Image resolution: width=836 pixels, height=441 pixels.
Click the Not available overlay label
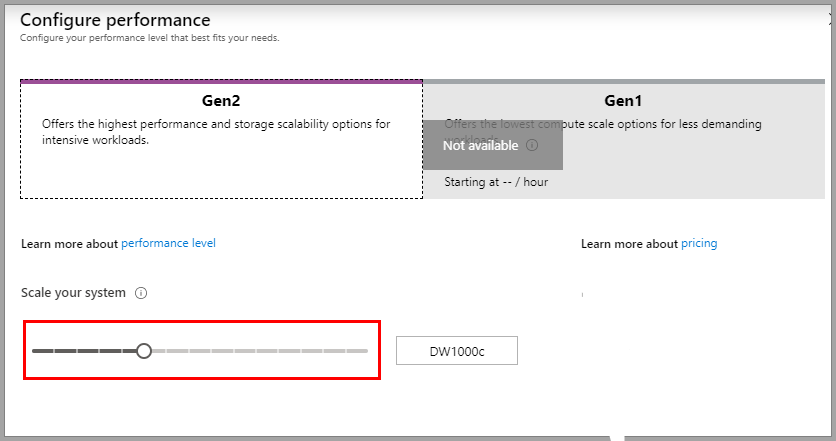coord(480,145)
